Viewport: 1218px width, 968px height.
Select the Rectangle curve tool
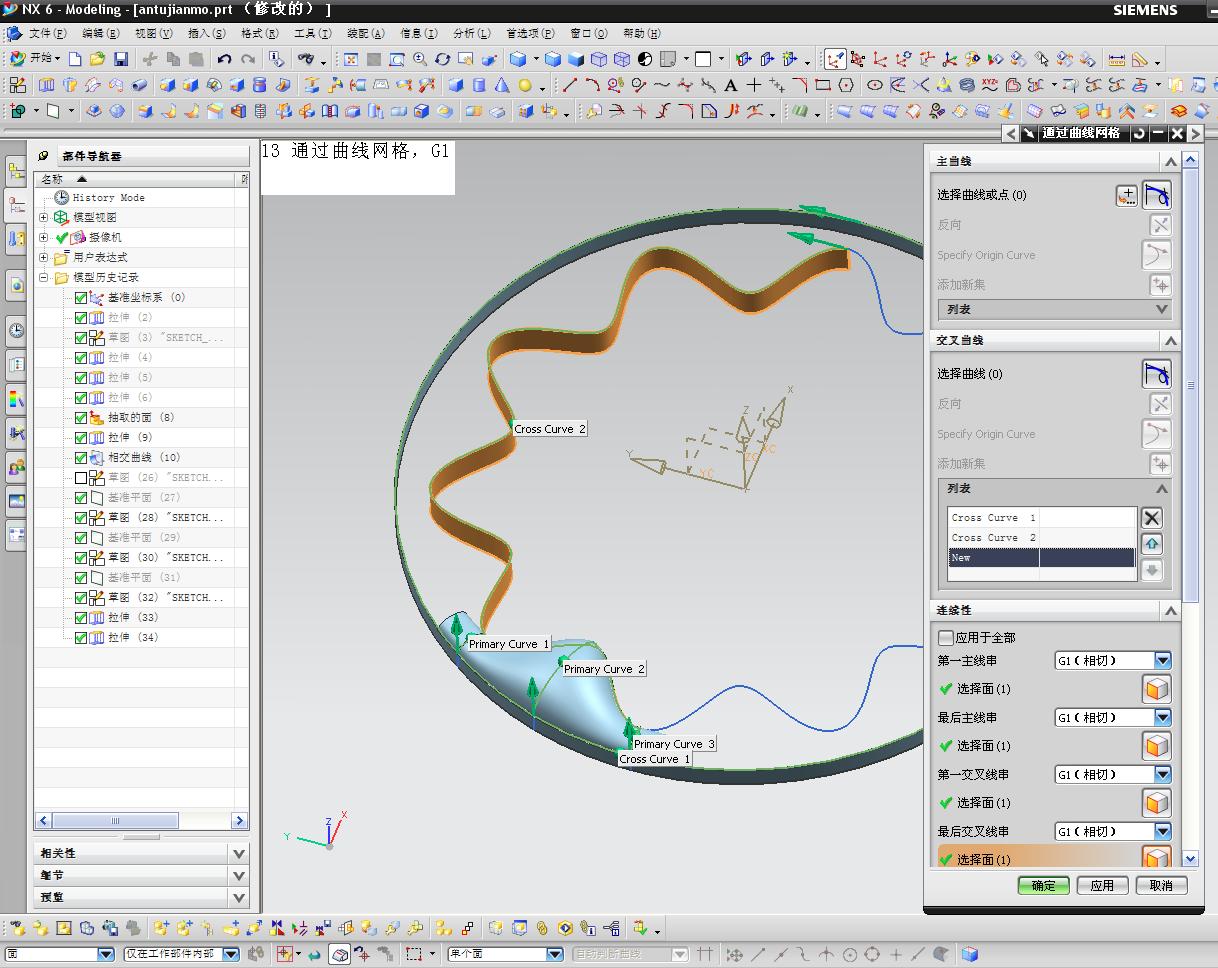click(823, 85)
